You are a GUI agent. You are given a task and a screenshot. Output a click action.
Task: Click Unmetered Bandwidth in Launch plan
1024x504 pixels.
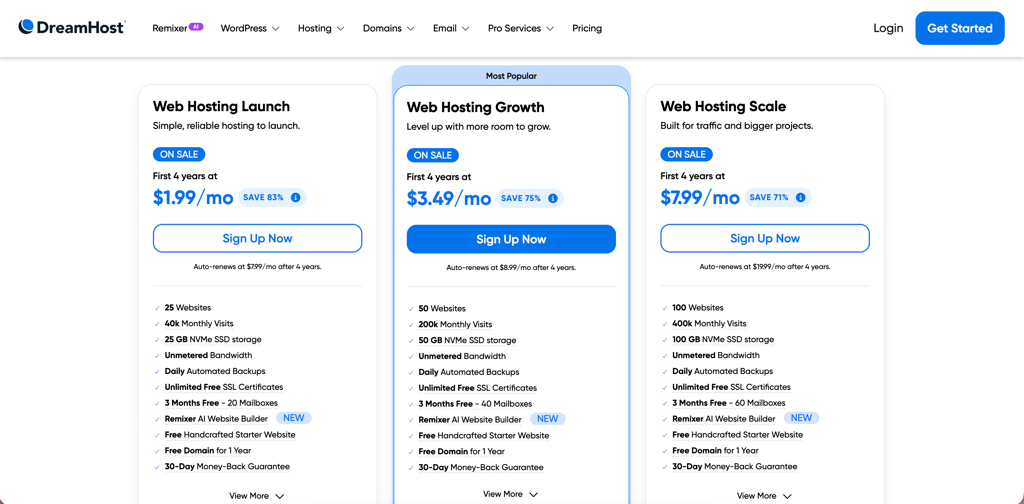208,355
